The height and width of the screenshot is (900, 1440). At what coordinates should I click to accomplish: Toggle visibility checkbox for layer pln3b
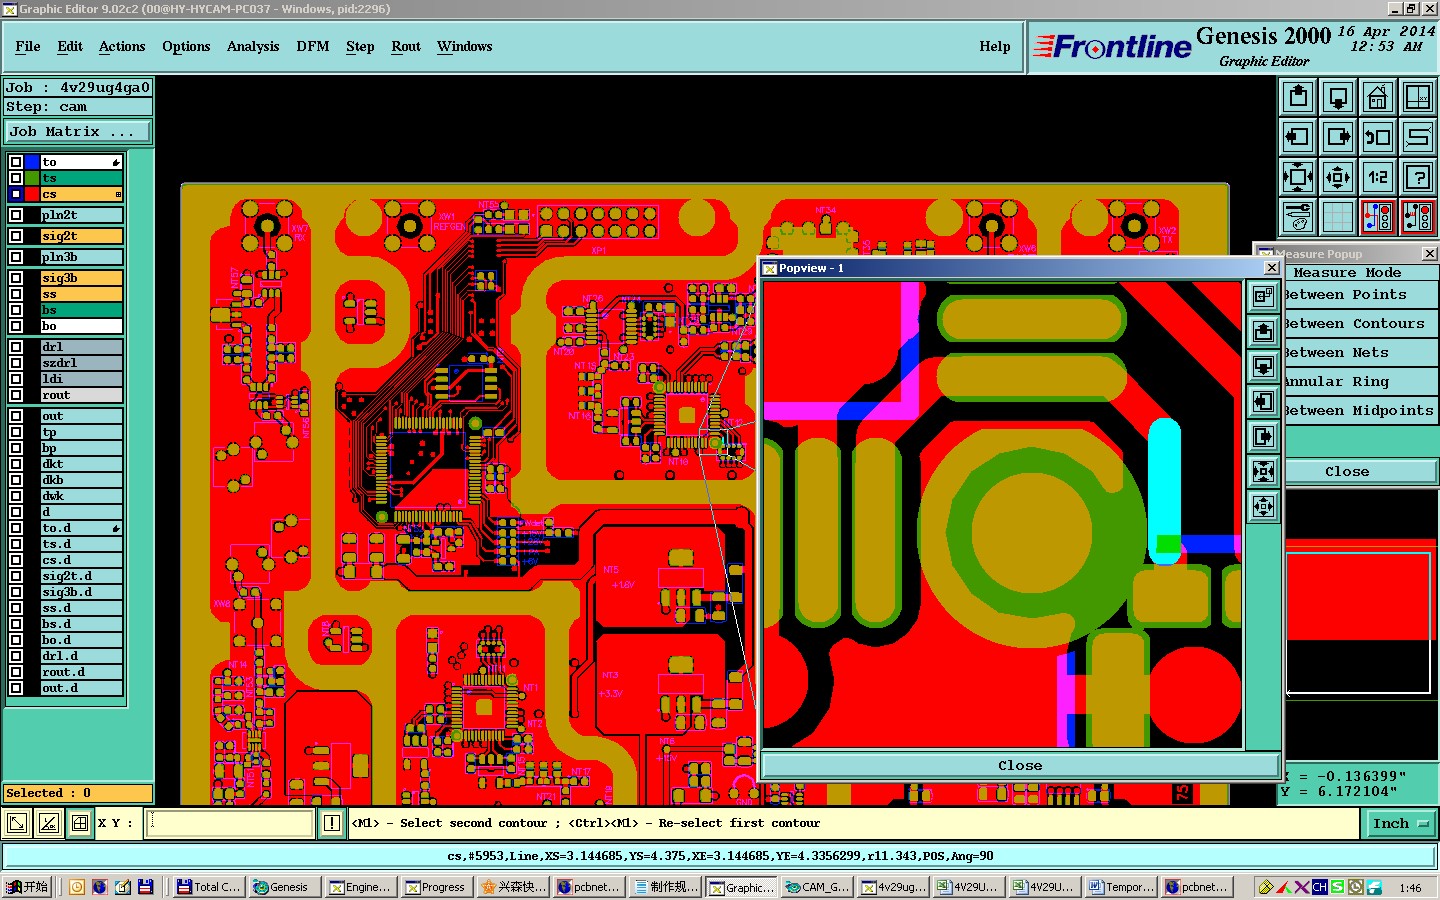point(16,257)
